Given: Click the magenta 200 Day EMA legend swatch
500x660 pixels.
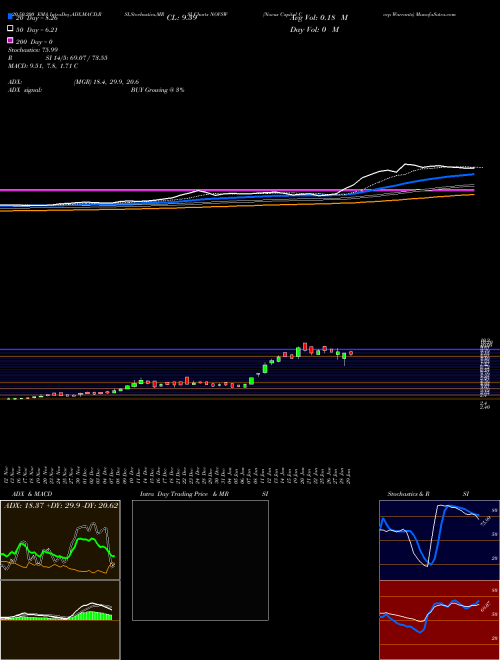Looking at the screenshot, I should point(10,41).
